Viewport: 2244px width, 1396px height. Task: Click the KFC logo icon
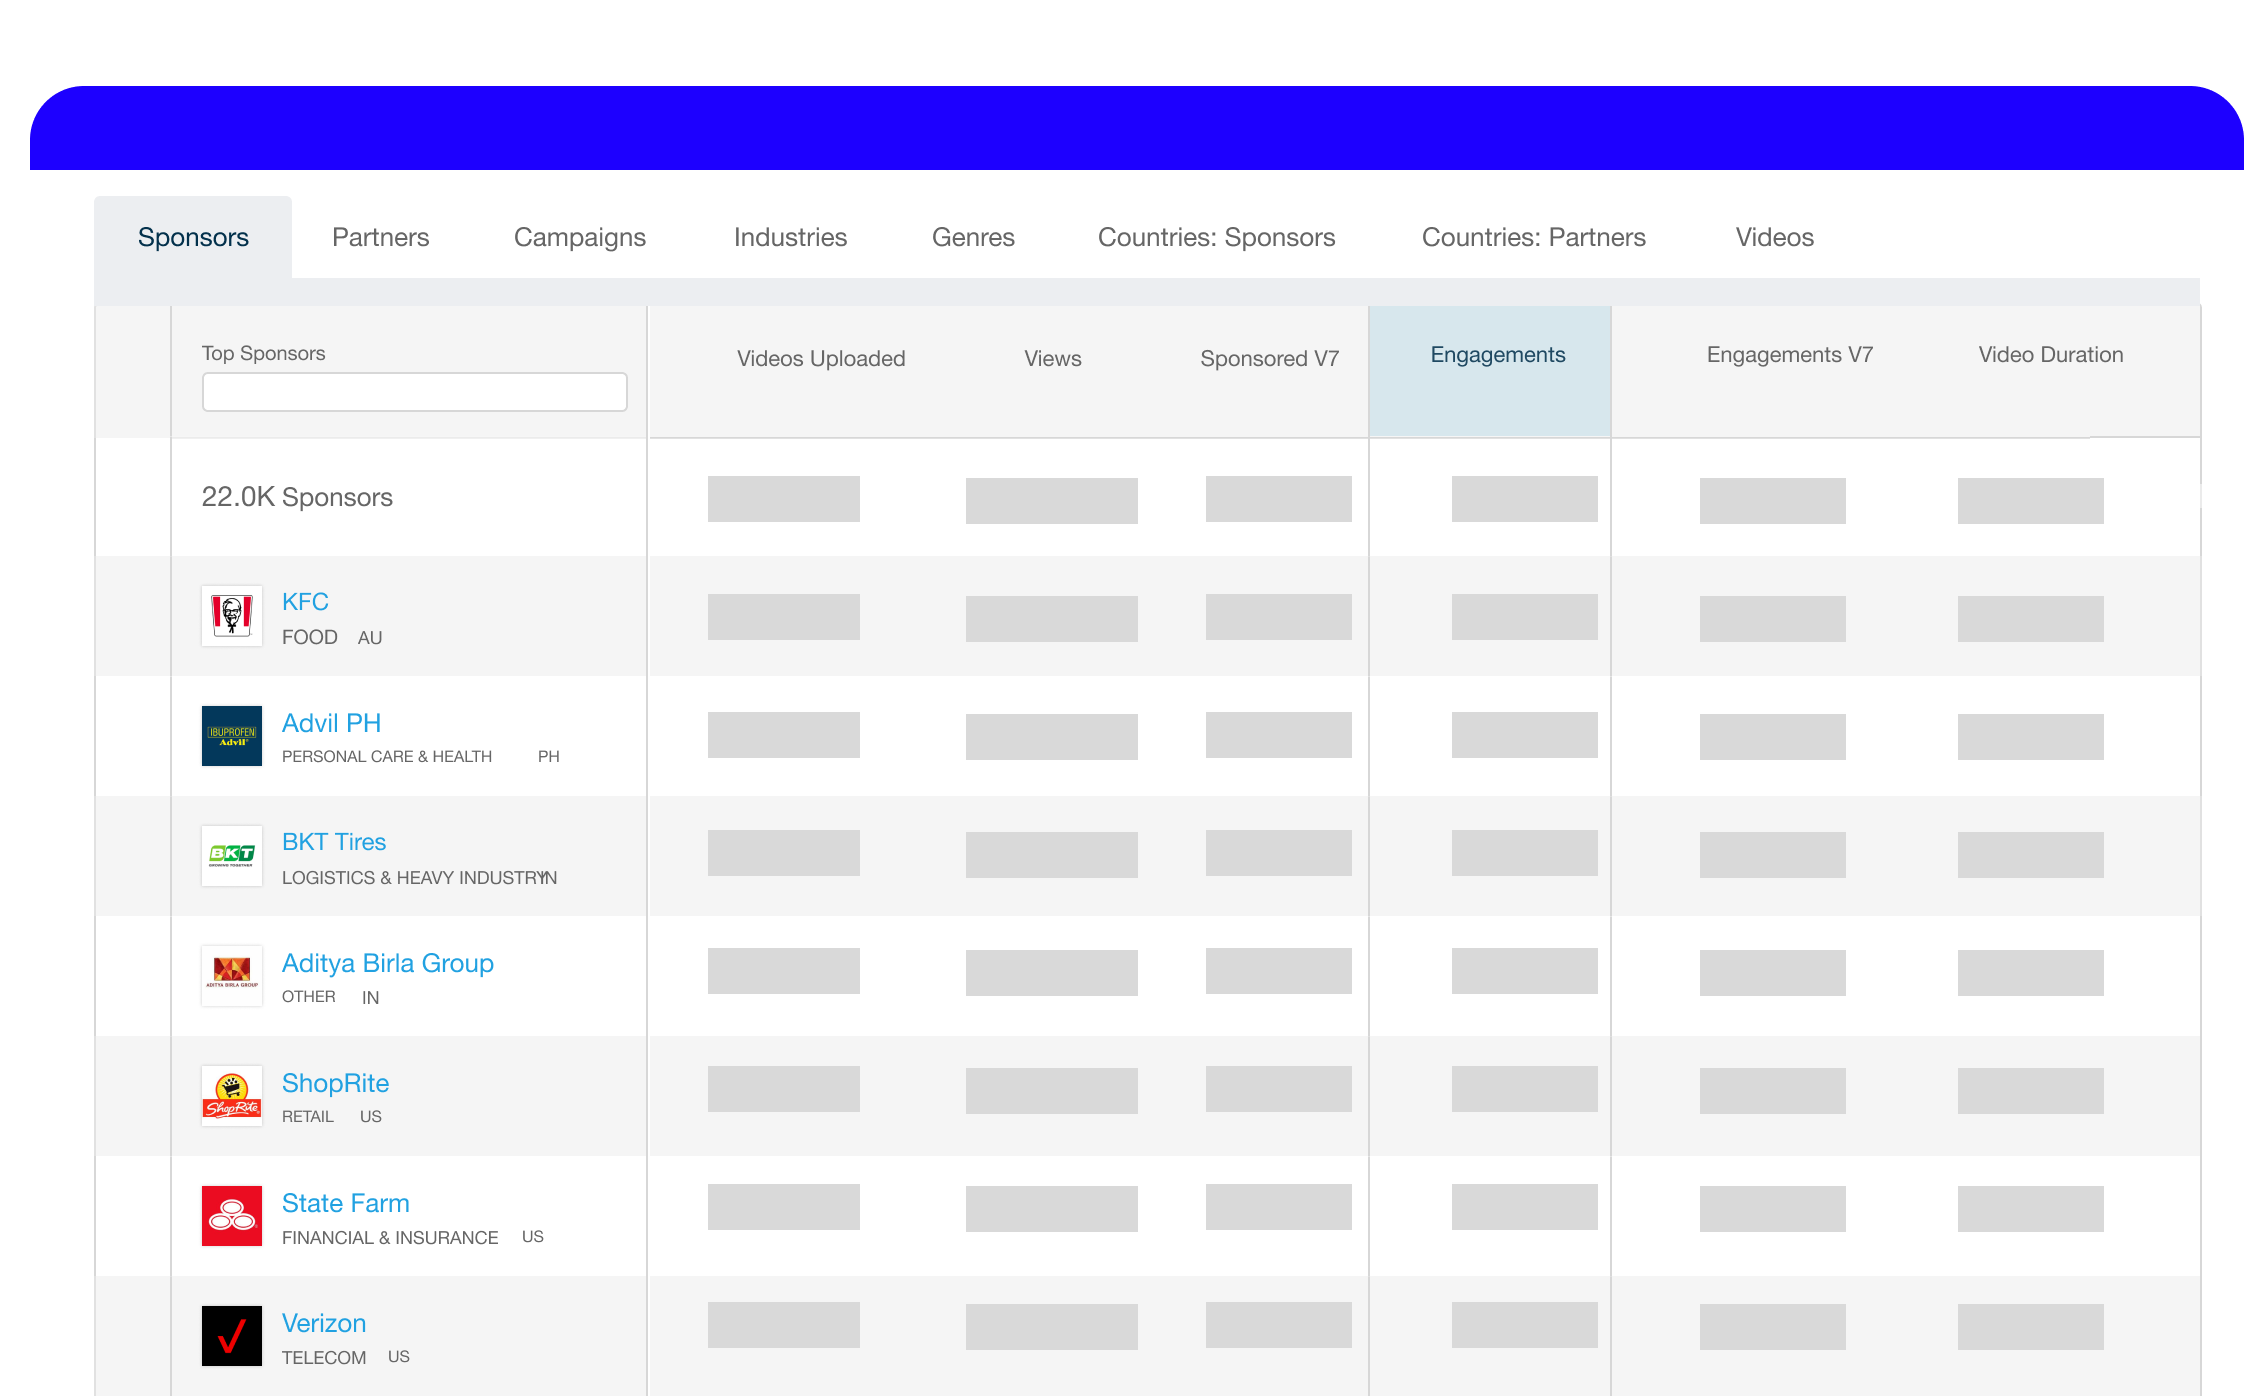pos(232,616)
